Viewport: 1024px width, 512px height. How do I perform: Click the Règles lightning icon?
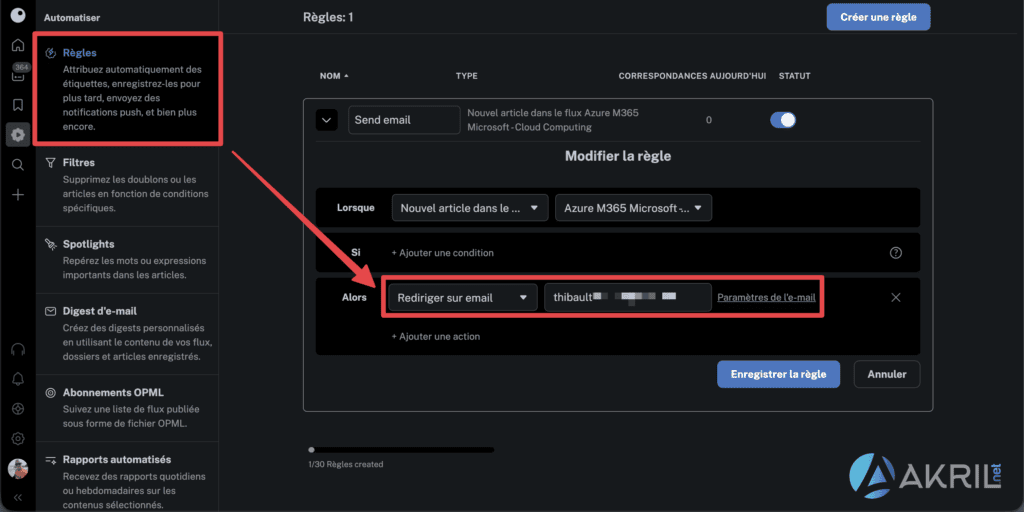(x=50, y=53)
